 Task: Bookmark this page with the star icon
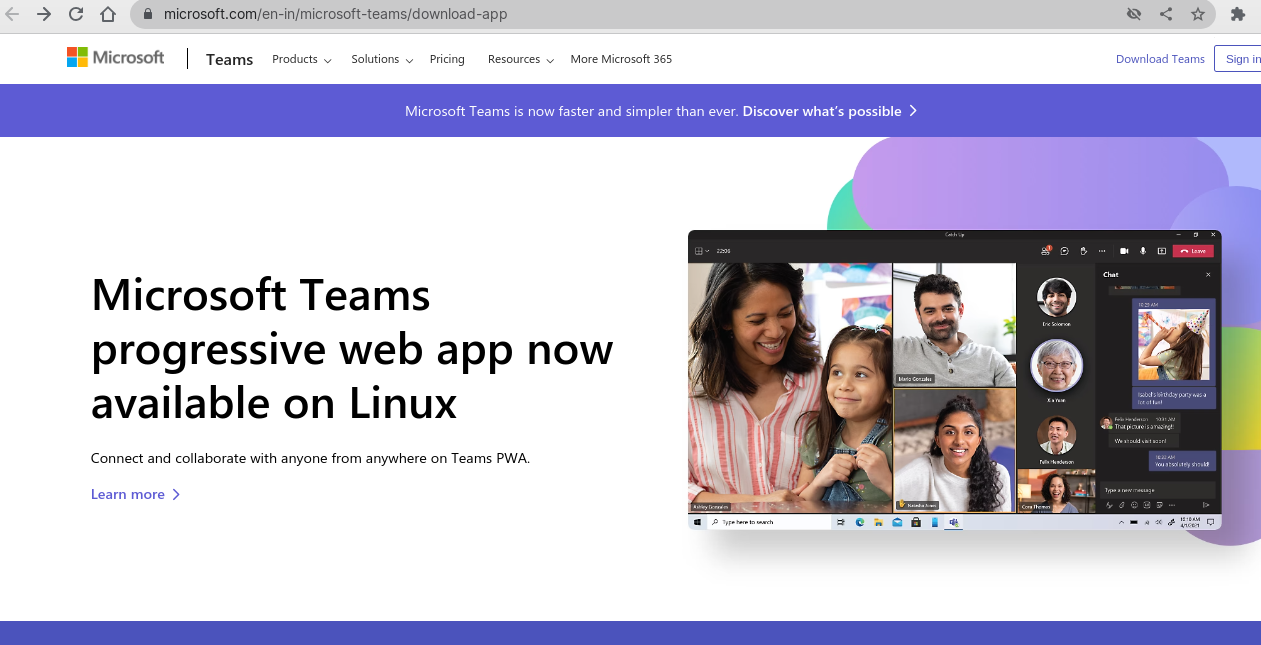(x=1198, y=14)
